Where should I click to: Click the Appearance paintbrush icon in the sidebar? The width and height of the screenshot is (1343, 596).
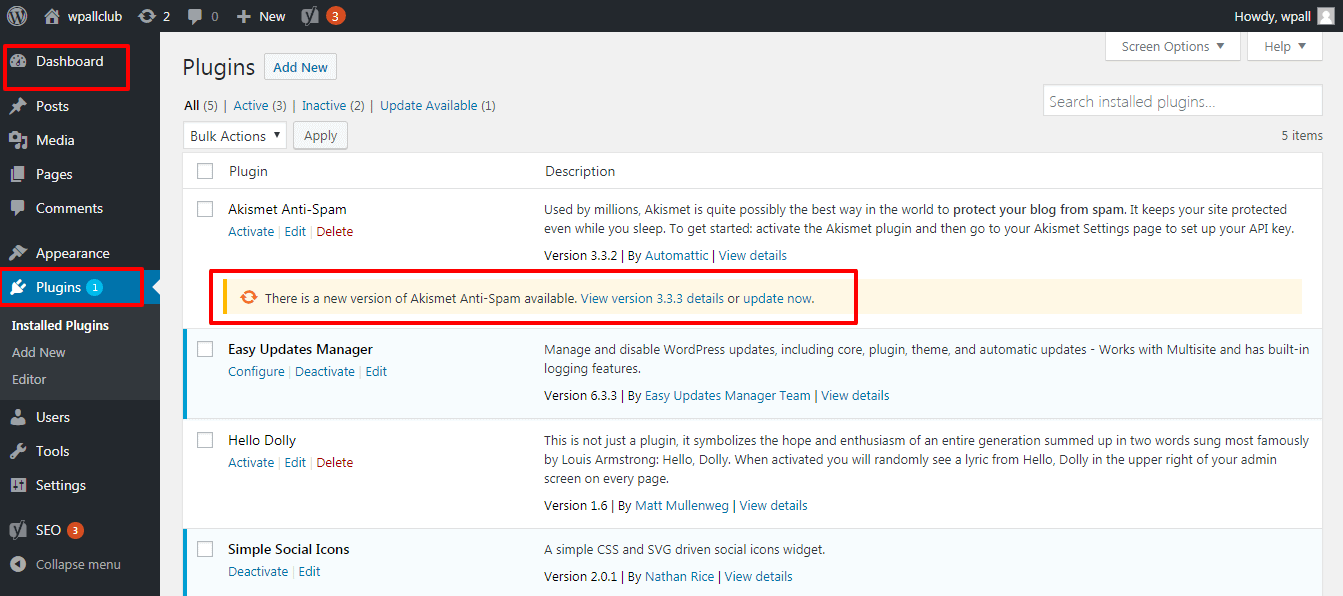18,253
